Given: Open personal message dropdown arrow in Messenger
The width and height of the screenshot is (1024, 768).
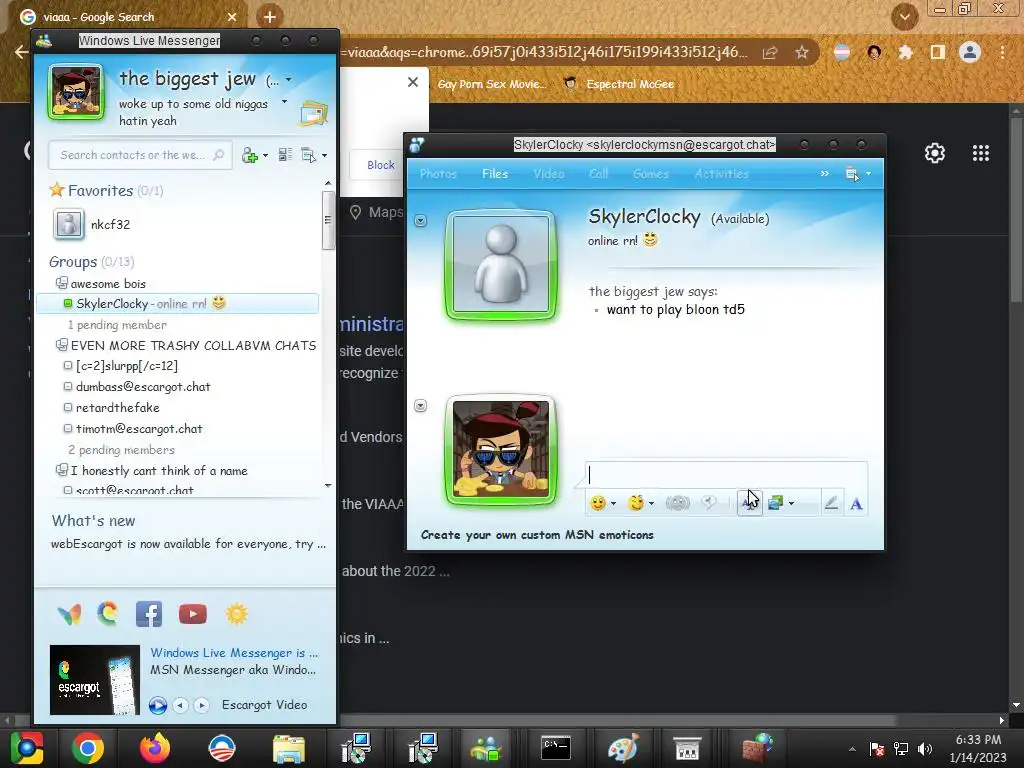Looking at the screenshot, I should coord(284,102).
